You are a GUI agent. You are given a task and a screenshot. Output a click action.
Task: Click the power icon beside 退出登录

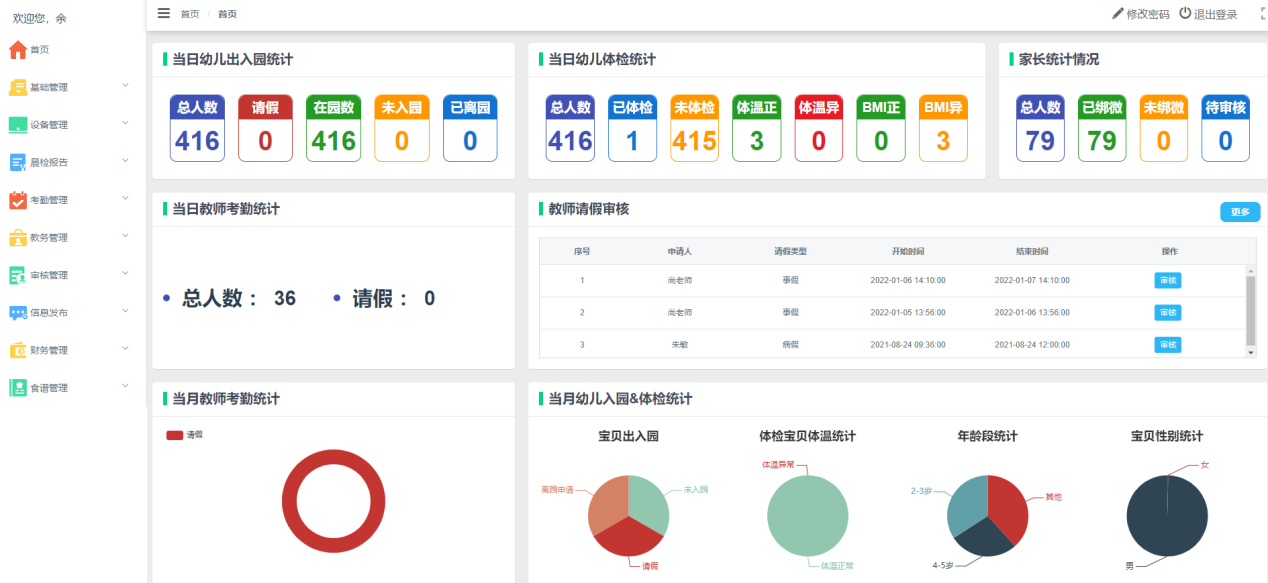(x=1184, y=13)
